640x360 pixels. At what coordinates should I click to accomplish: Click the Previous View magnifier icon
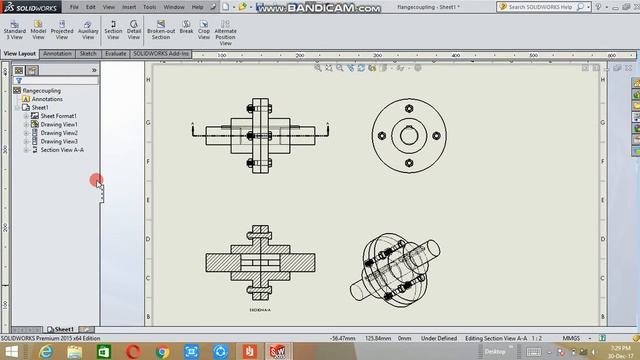[x=340, y=68]
